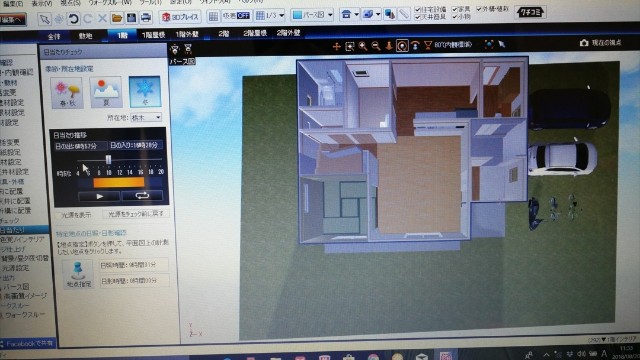The width and height of the screenshot is (640, 360).
Task: Click the person look-around icon
Action: pos(415,45)
